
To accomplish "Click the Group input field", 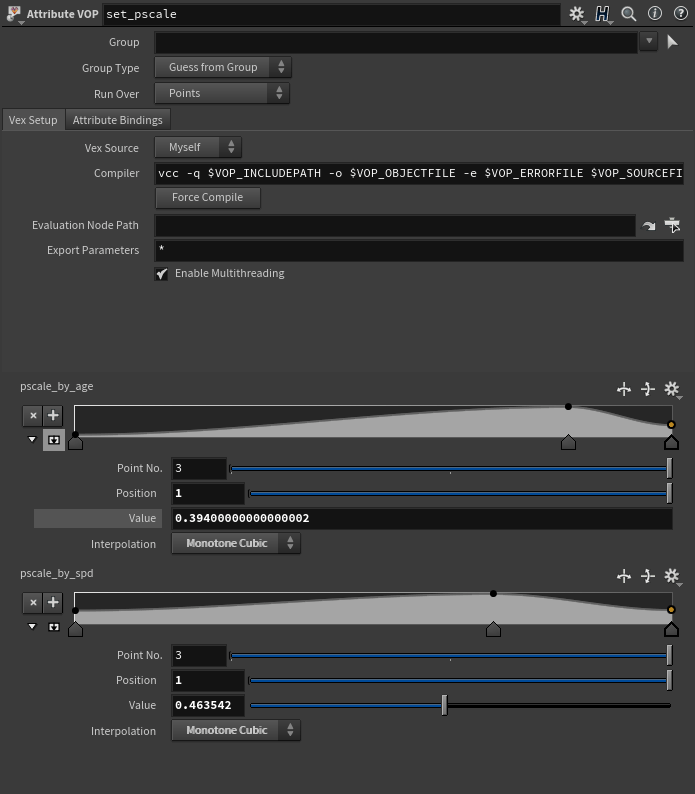I will (x=396, y=42).
